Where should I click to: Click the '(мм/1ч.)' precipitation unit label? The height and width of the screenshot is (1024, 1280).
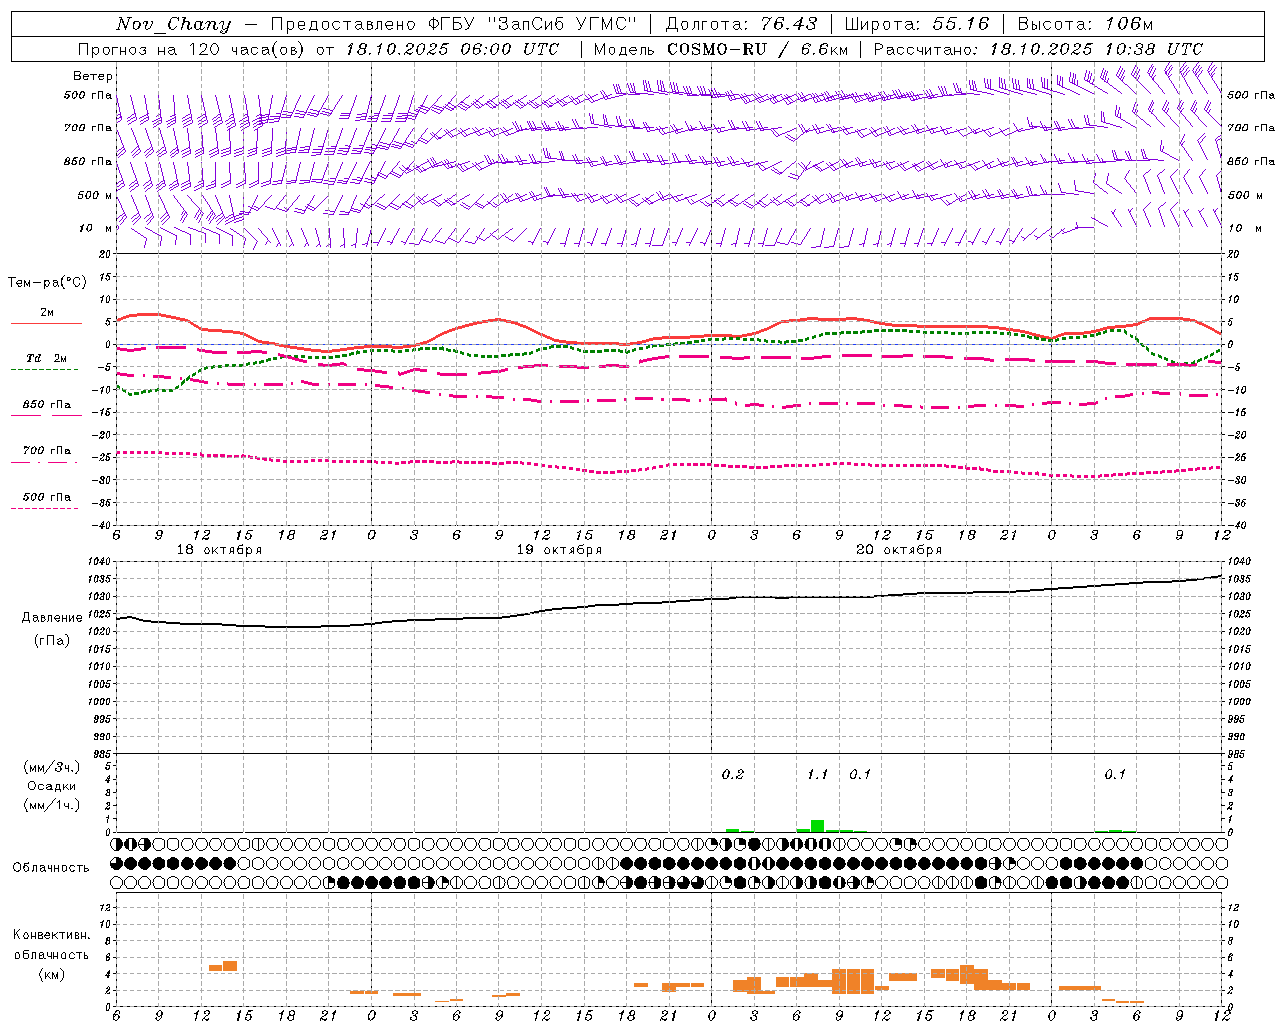click(x=51, y=805)
